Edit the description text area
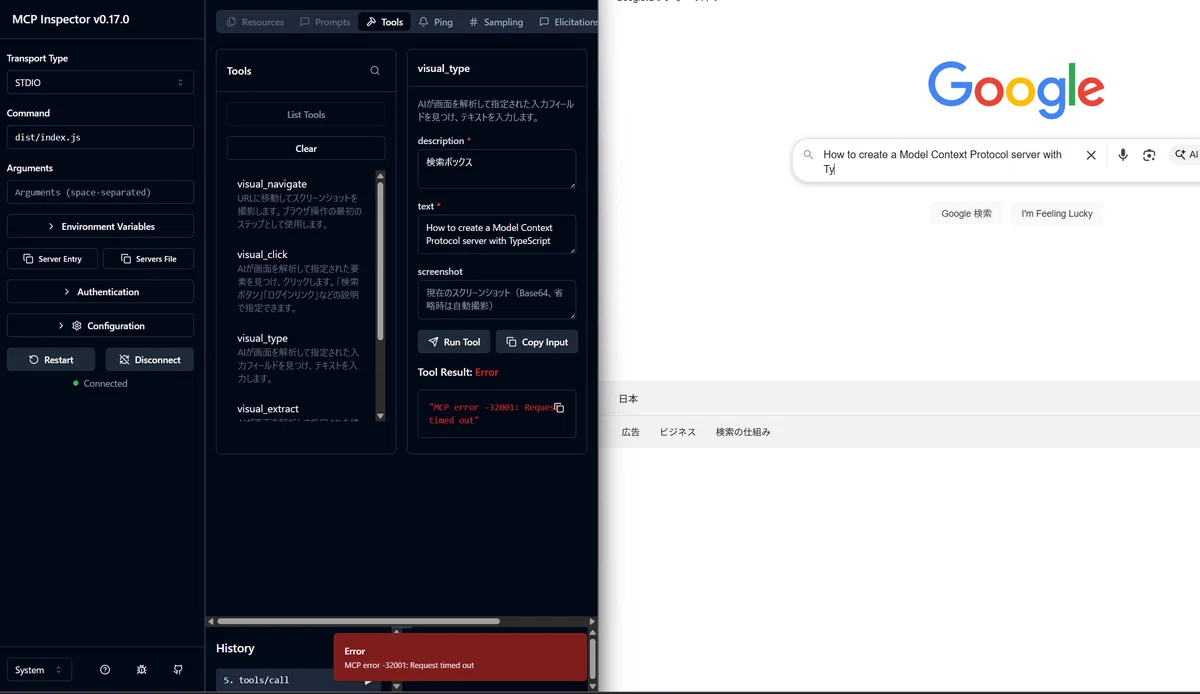1200x694 pixels. coord(497,169)
